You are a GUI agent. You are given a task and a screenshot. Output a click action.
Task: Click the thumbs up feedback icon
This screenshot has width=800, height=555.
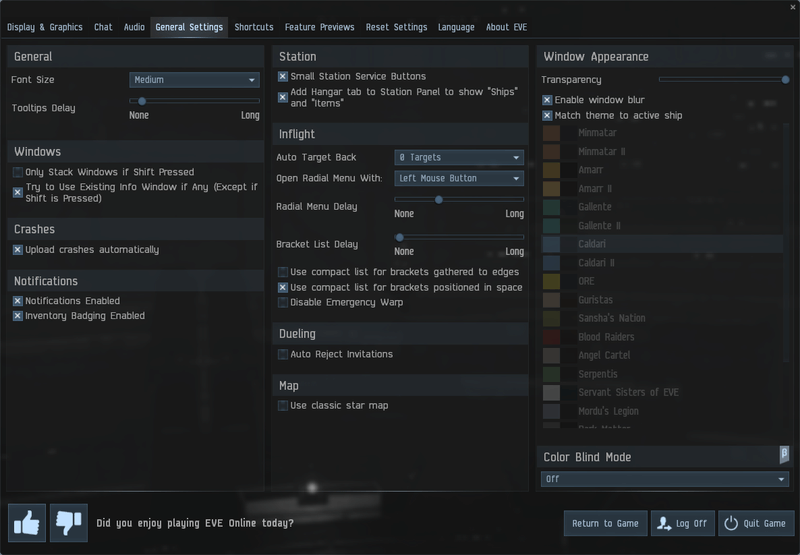click(x=27, y=523)
